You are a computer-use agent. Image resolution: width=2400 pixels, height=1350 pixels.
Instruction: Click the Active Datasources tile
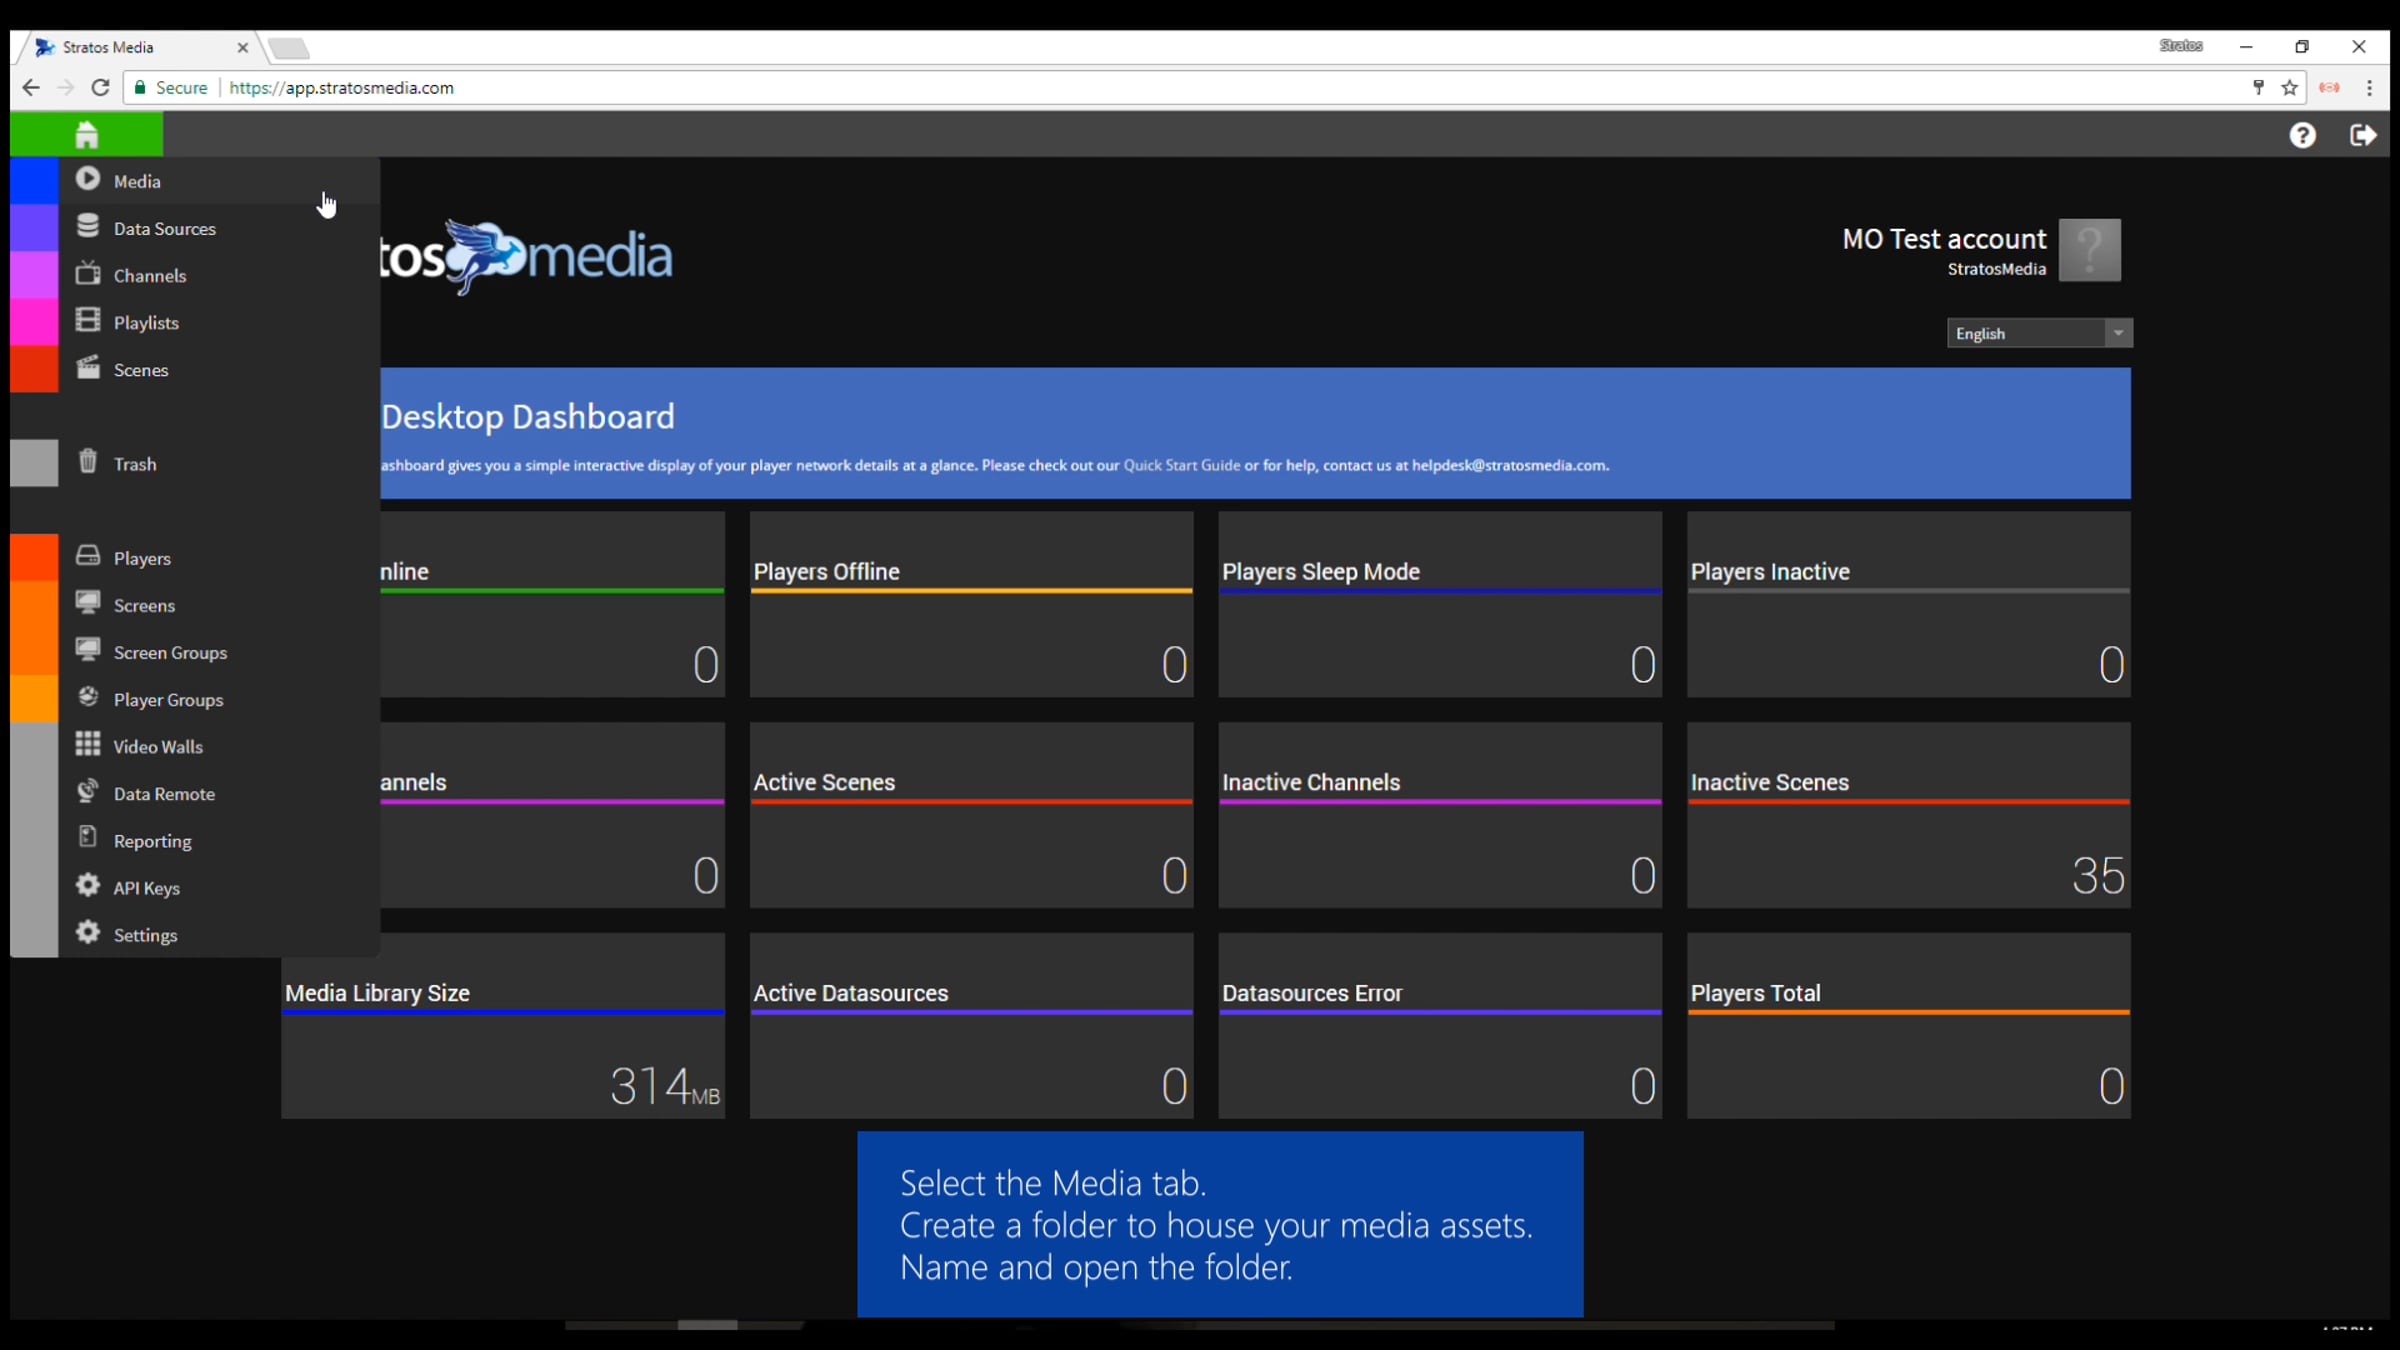971,1026
